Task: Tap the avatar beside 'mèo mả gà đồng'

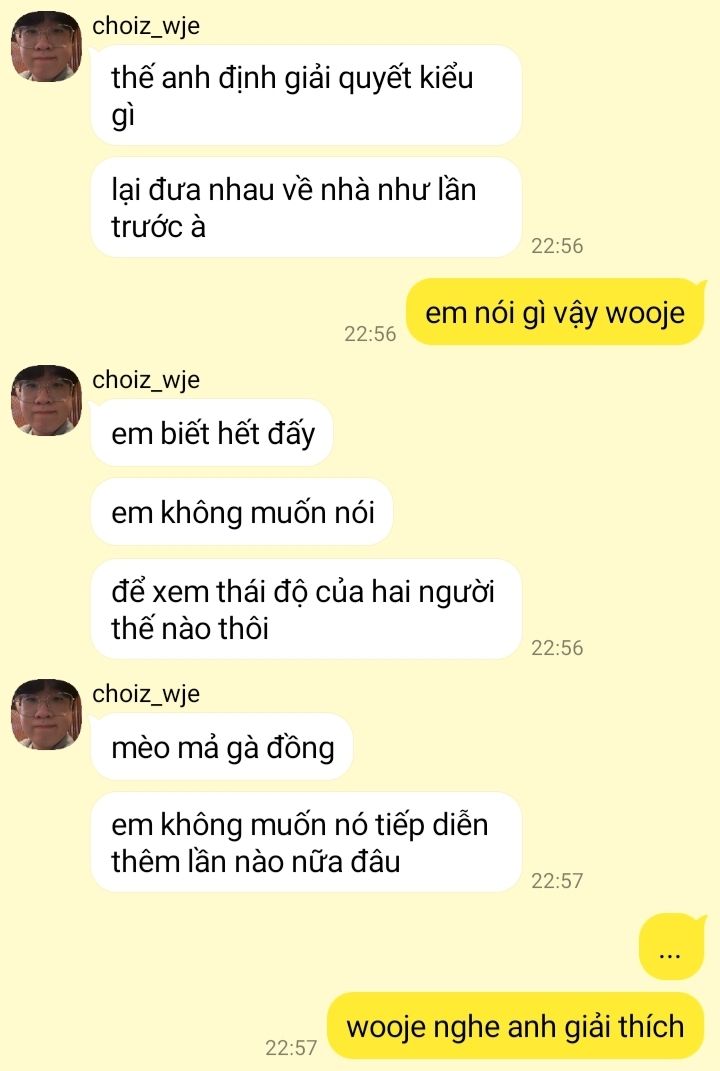Action: tap(46, 714)
